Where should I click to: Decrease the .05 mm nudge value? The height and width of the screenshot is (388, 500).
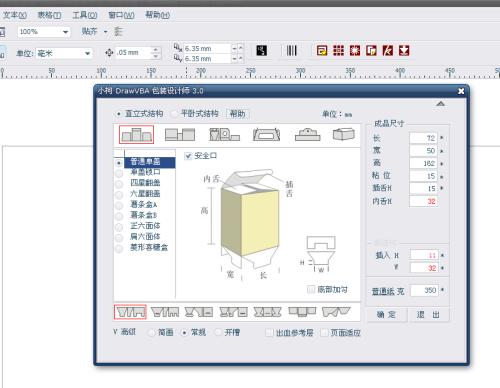(x=155, y=56)
